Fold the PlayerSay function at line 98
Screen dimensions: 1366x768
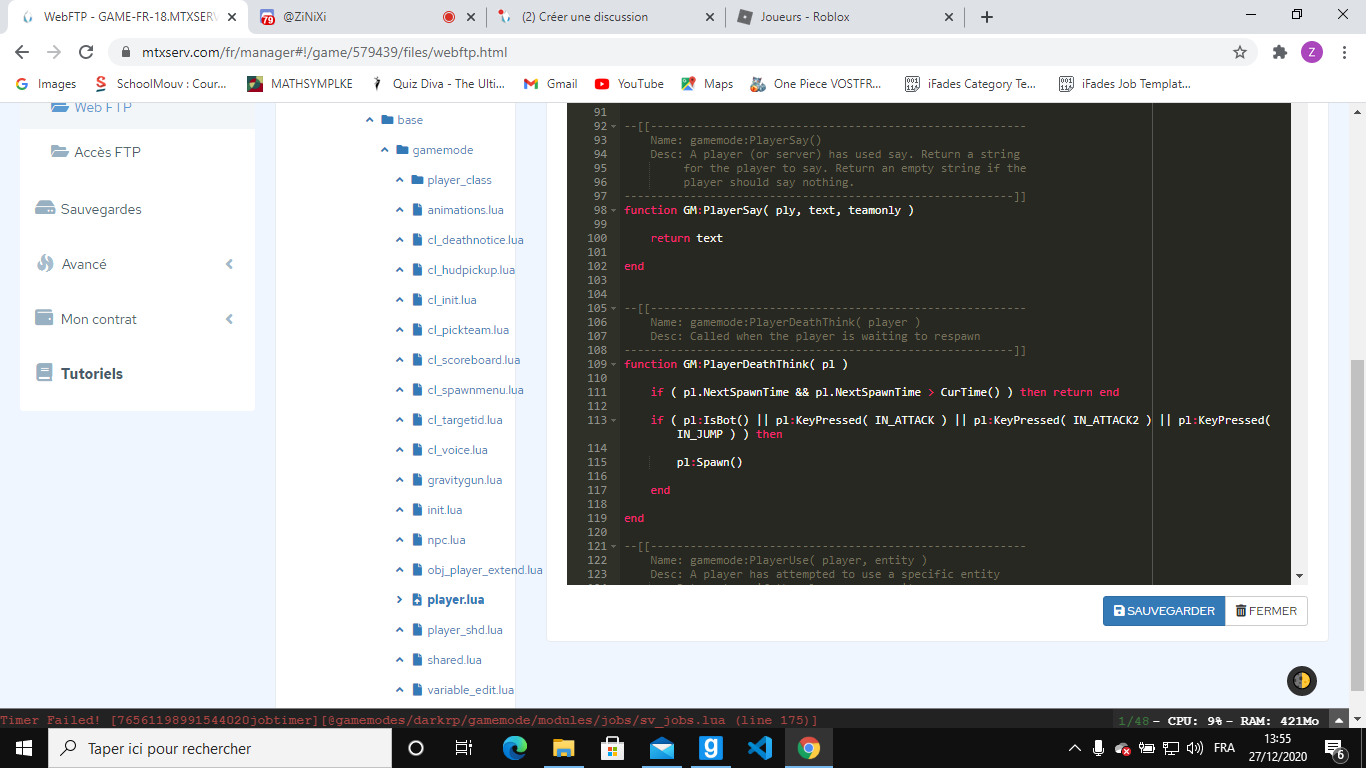click(x=612, y=210)
